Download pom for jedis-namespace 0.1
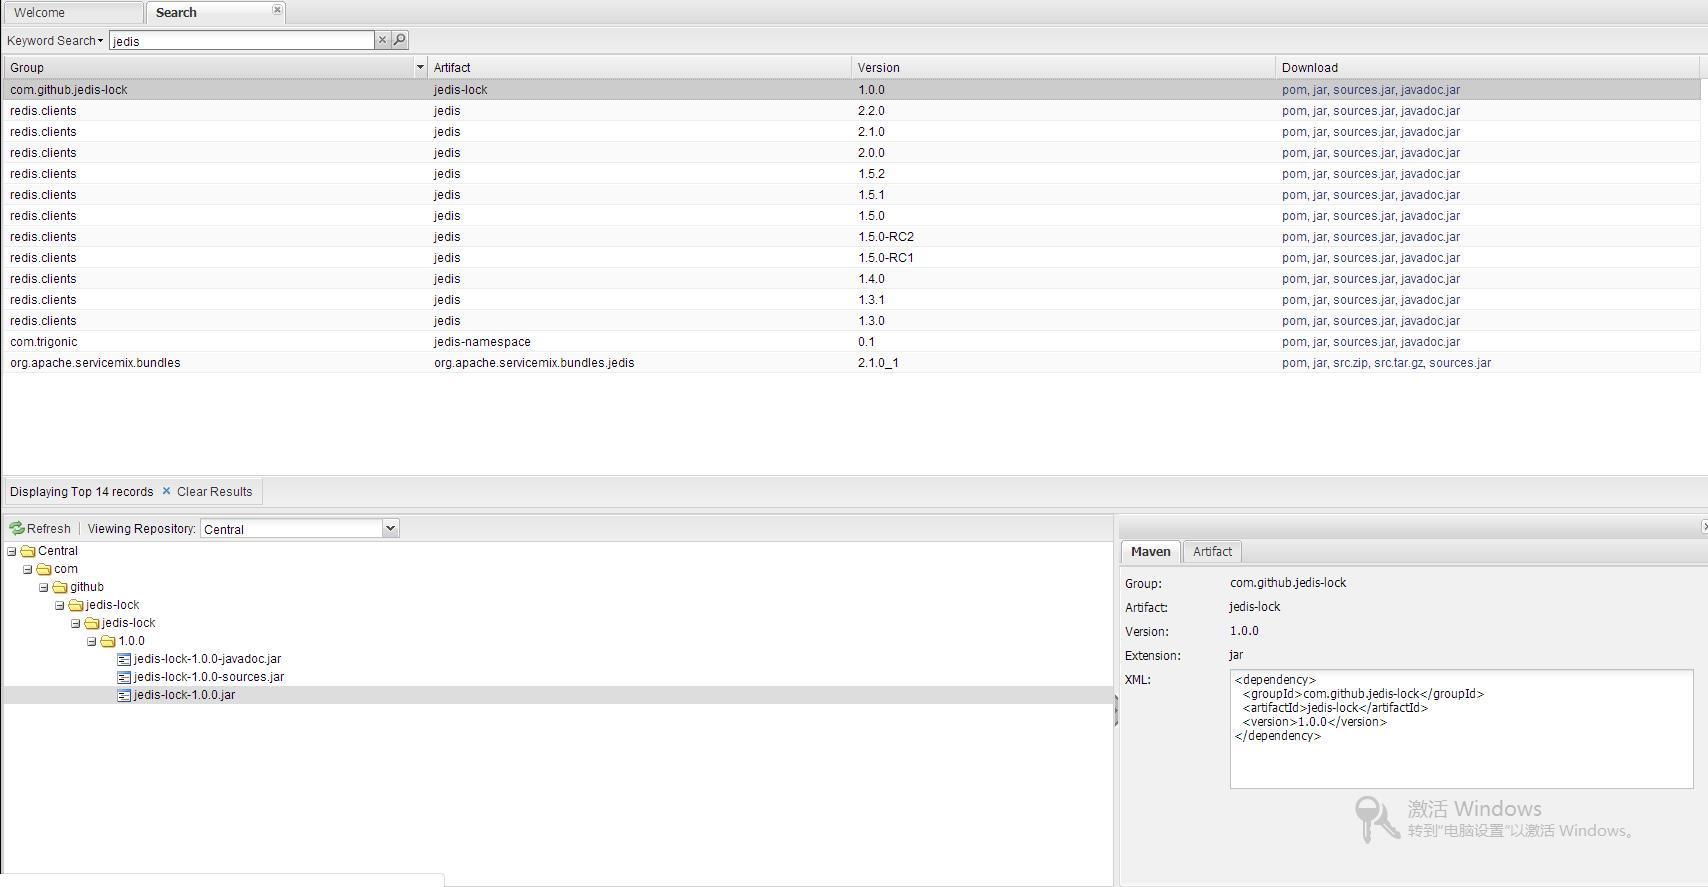The width and height of the screenshot is (1708, 887). point(1294,342)
